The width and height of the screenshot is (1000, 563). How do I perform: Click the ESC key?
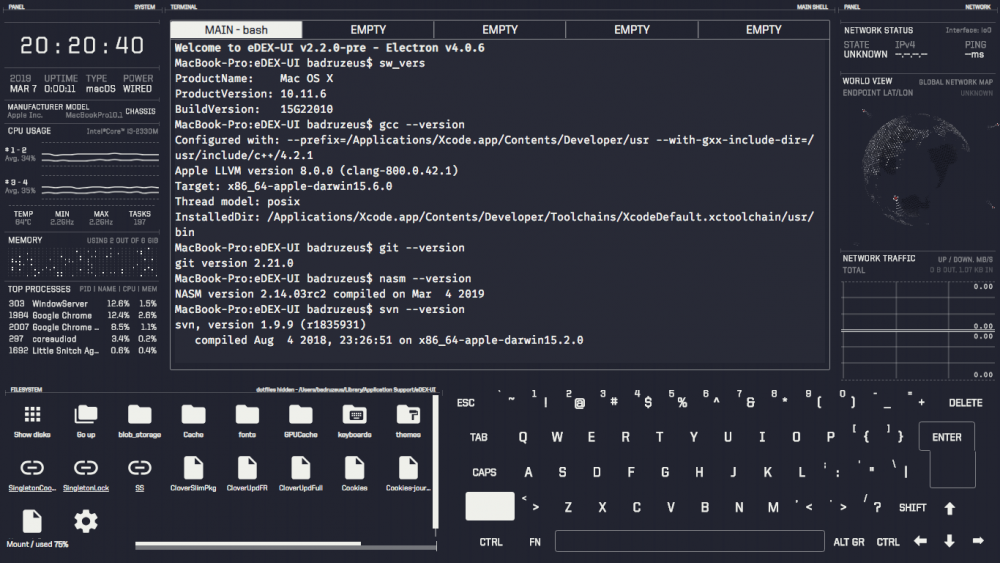(466, 403)
